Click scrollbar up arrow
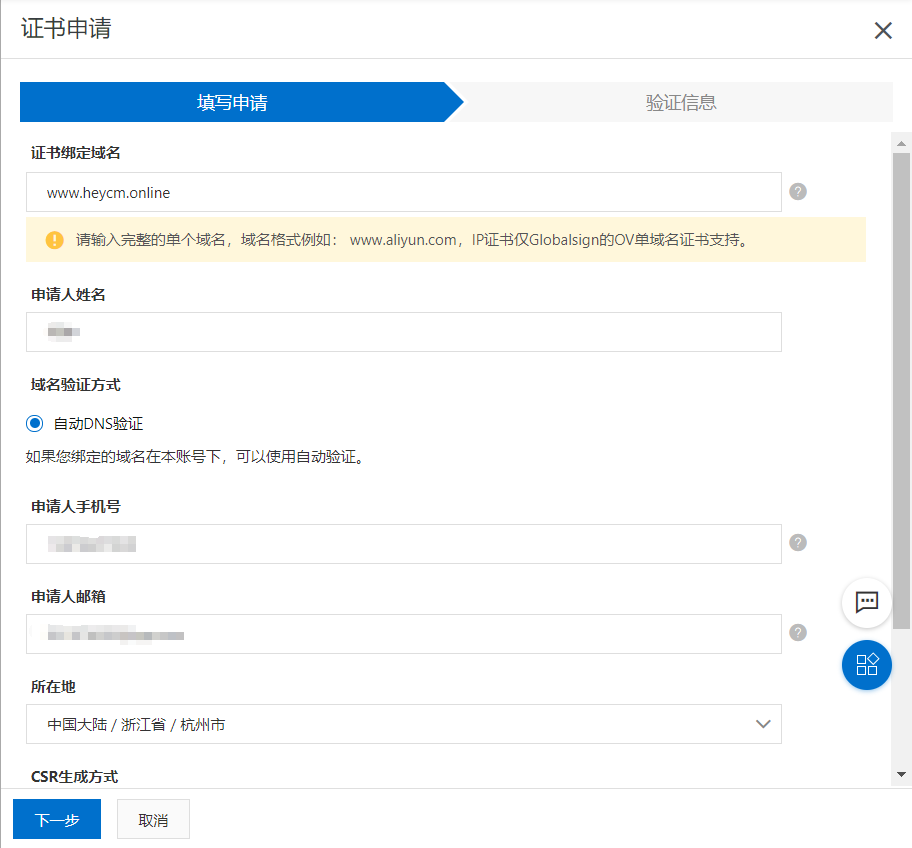This screenshot has height=848, width=912. (901, 145)
